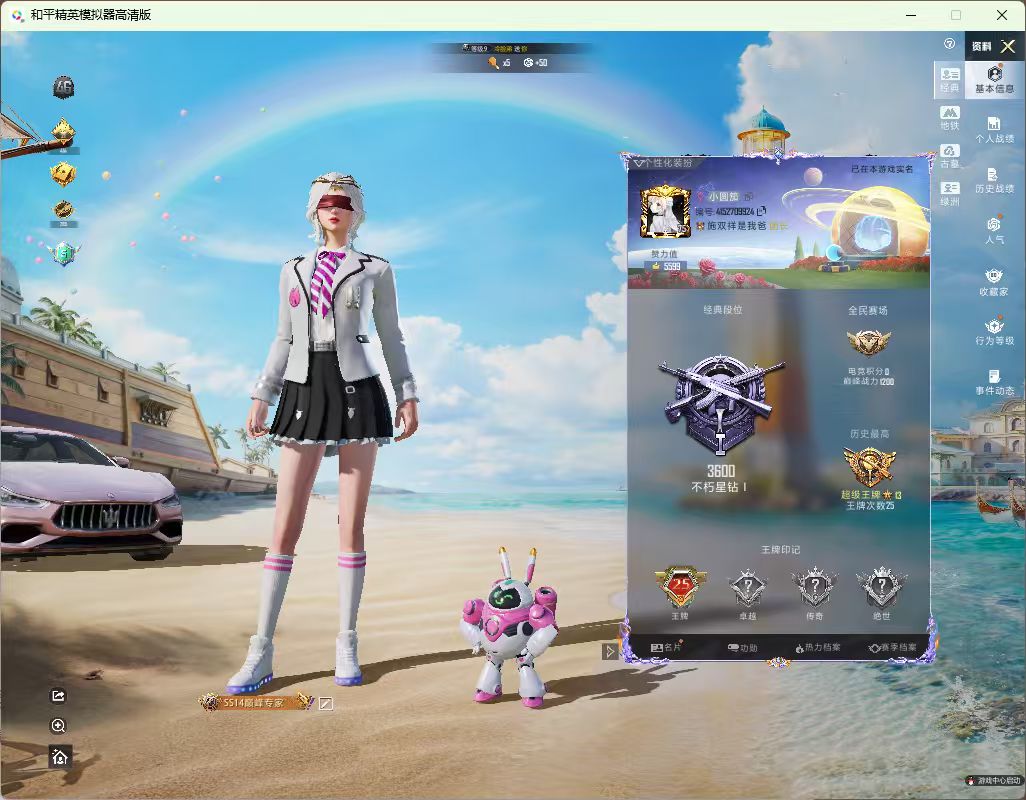Click the gold crown medal icon
This screenshot has width=1026, height=800.
tap(63, 133)
